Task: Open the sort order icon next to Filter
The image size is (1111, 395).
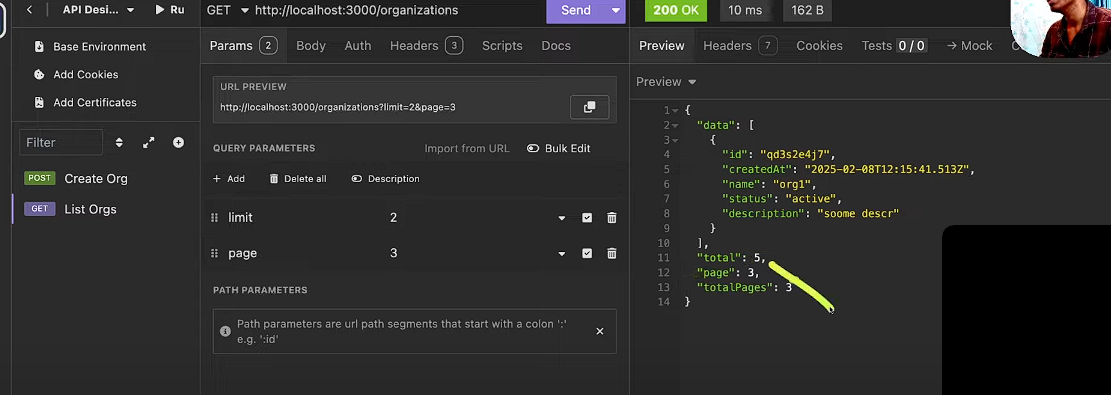Action: [119, 143]
